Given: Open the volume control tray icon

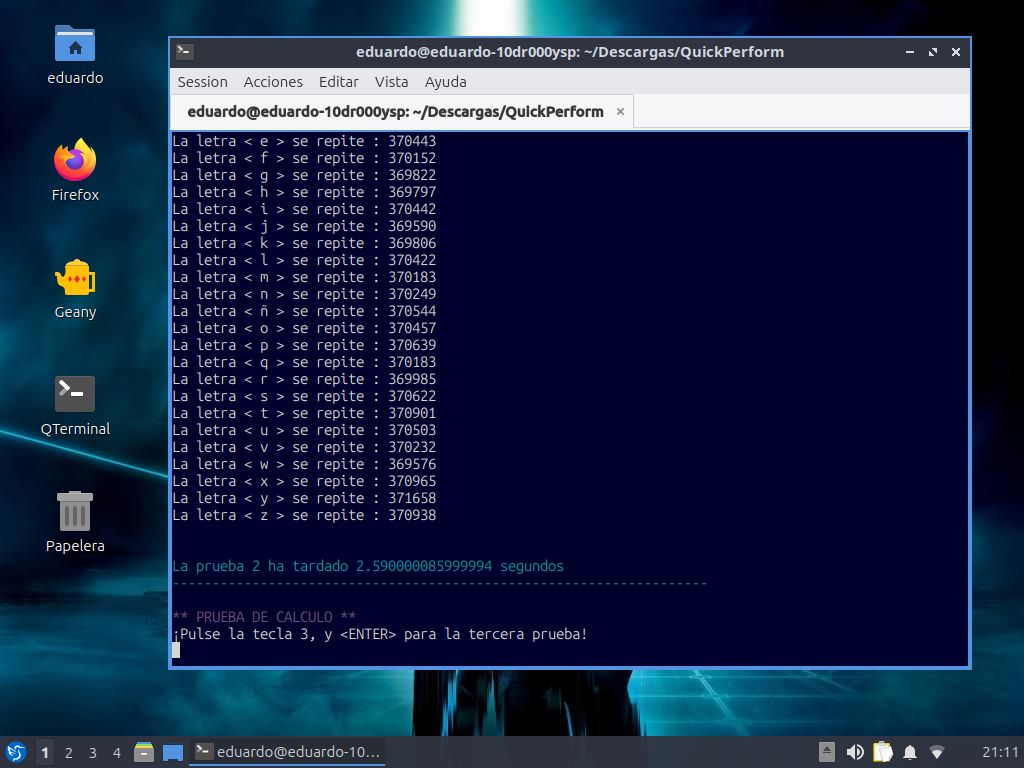Looking at the screenshot, I should (x=855, y=752).
